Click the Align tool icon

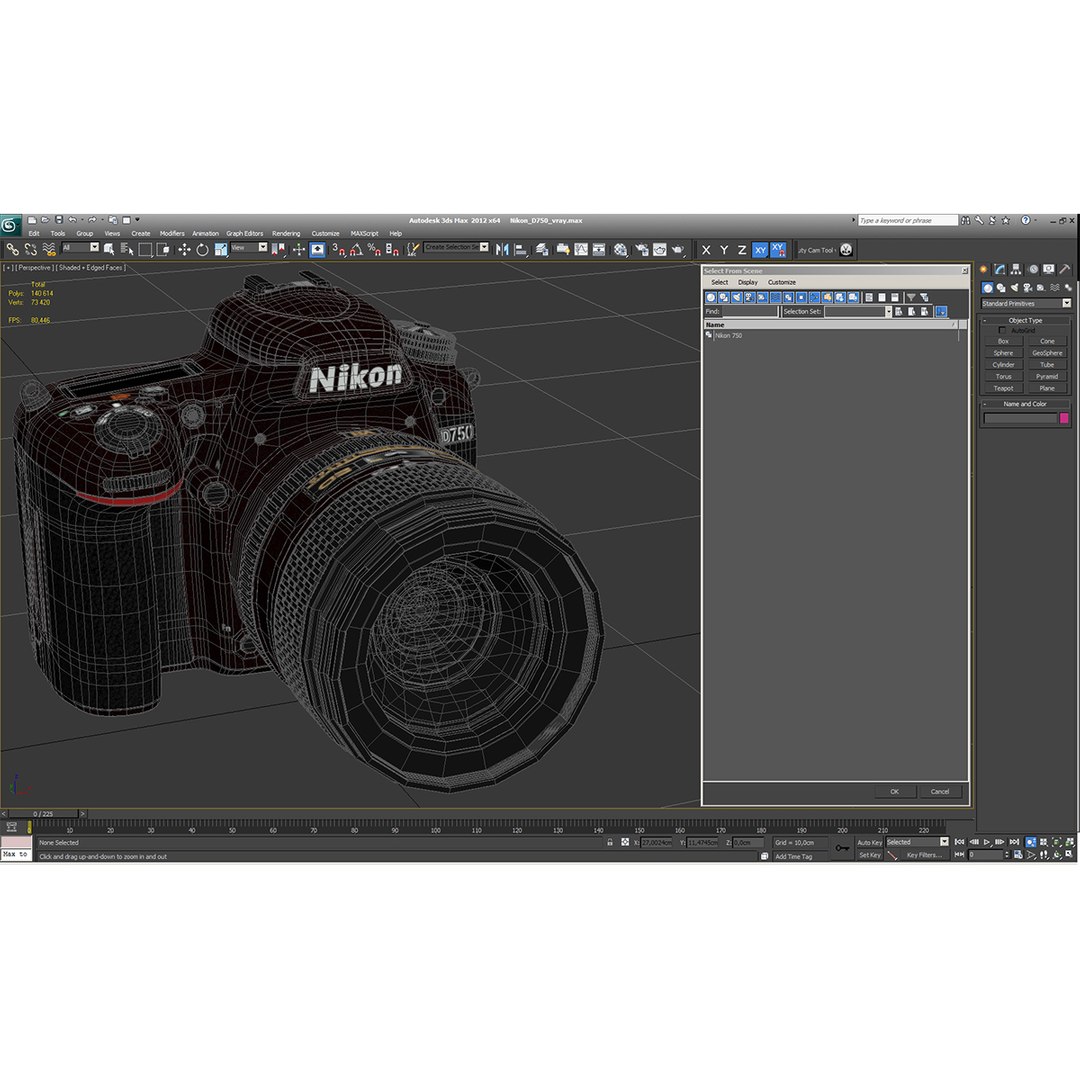521,249
